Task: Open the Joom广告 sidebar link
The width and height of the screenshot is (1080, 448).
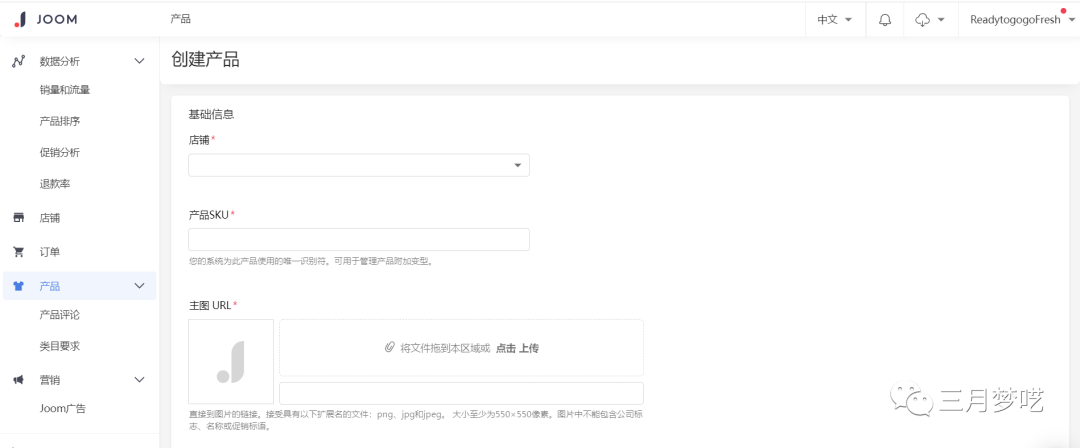Action: pos(62,408)
